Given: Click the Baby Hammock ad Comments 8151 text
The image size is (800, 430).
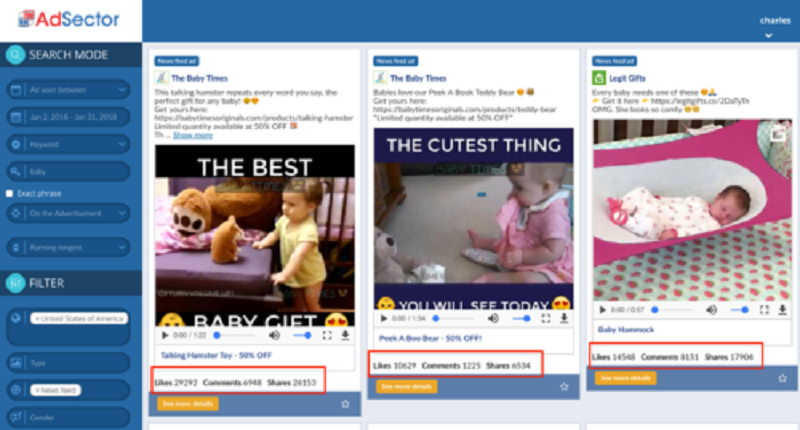Looking at the screenshot, I should click(x=669, y=357).
